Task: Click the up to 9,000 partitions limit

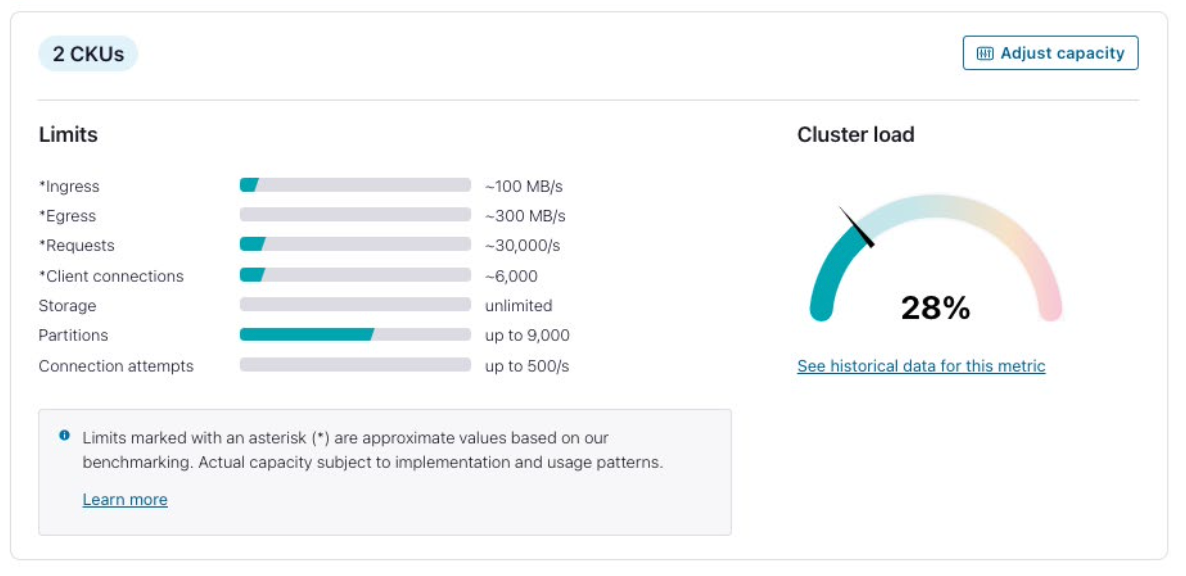Action: point(527,335)
